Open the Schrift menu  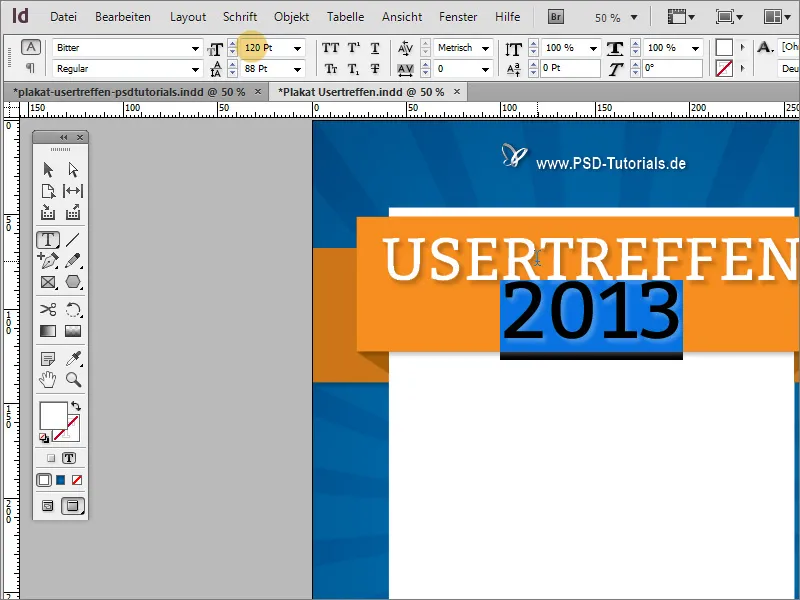[x=240, y=17]
